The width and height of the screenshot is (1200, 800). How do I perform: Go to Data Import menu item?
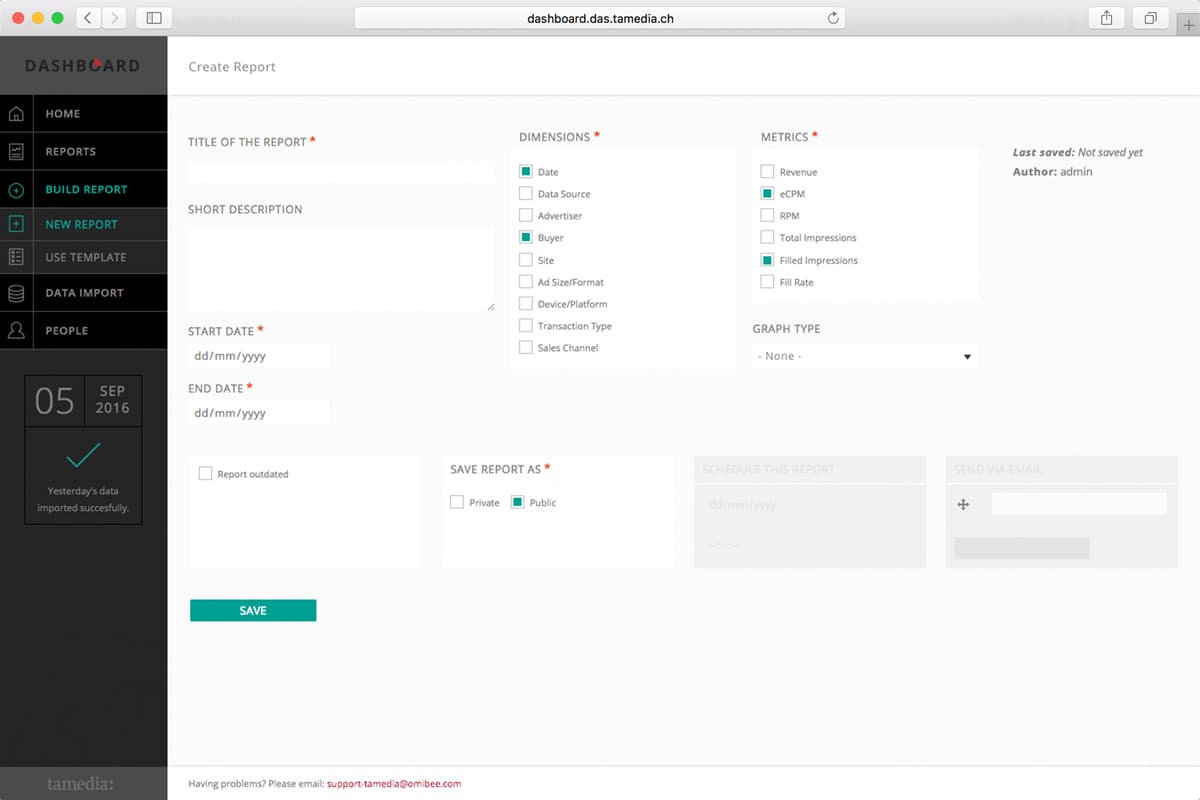click(x=84, y=293)
